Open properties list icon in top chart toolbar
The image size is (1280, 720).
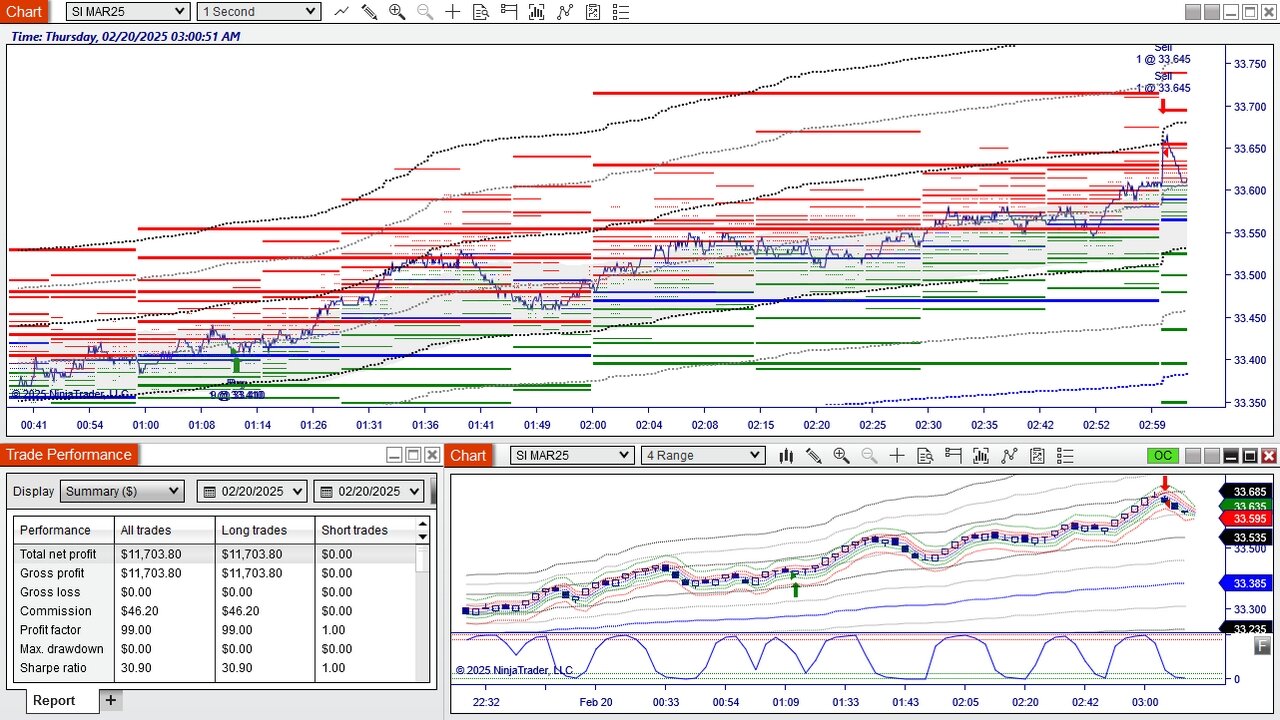point(621,12)
